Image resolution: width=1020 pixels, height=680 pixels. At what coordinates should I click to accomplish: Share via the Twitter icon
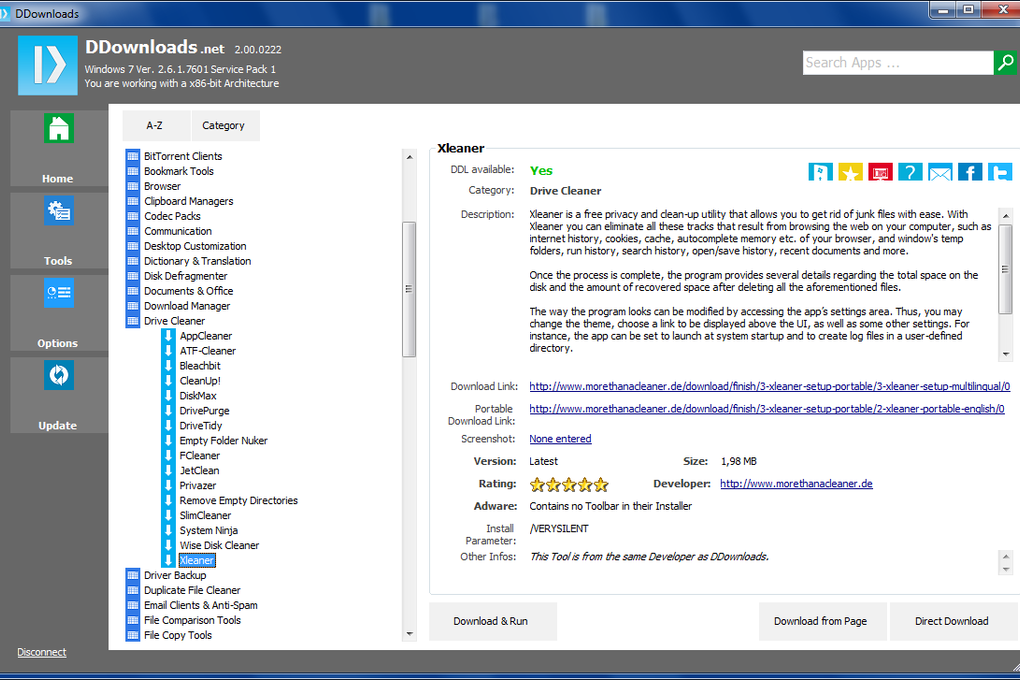[1000, 172]
